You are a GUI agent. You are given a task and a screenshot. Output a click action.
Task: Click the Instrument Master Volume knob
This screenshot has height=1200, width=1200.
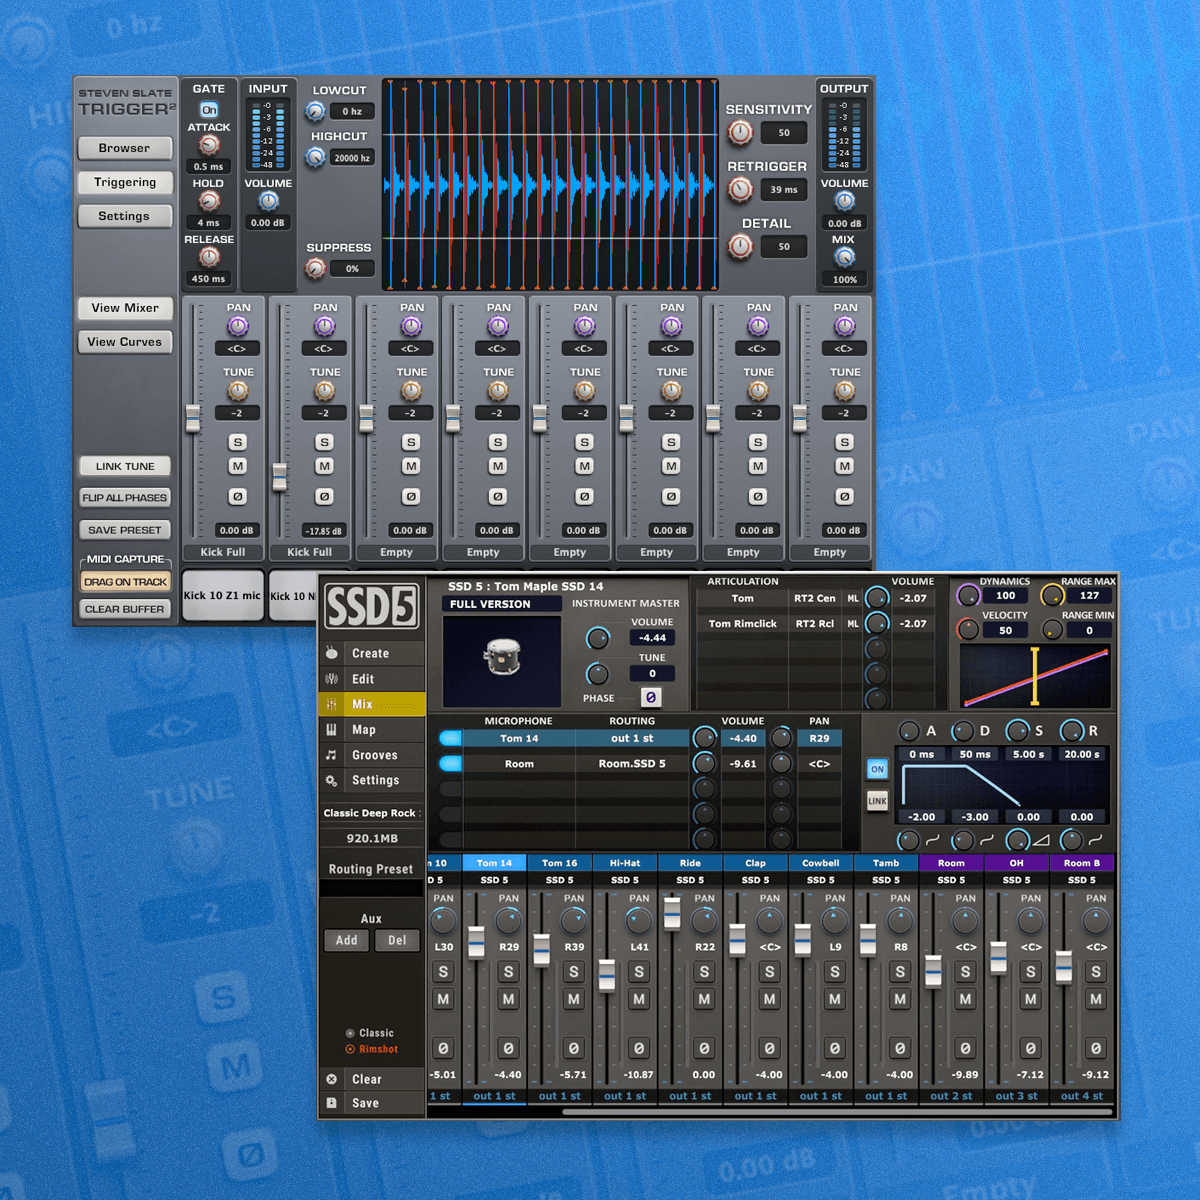pos(597,638)
